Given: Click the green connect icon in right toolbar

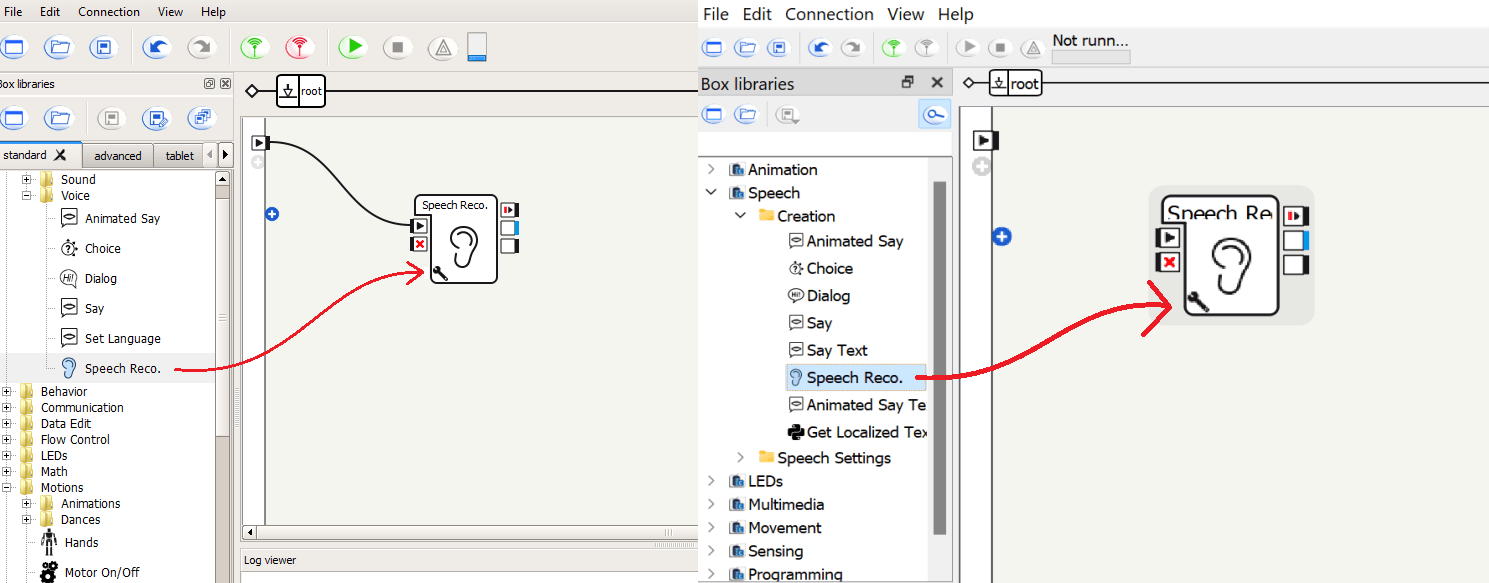Looking at the screenshot, I should [x=892, y=47].
